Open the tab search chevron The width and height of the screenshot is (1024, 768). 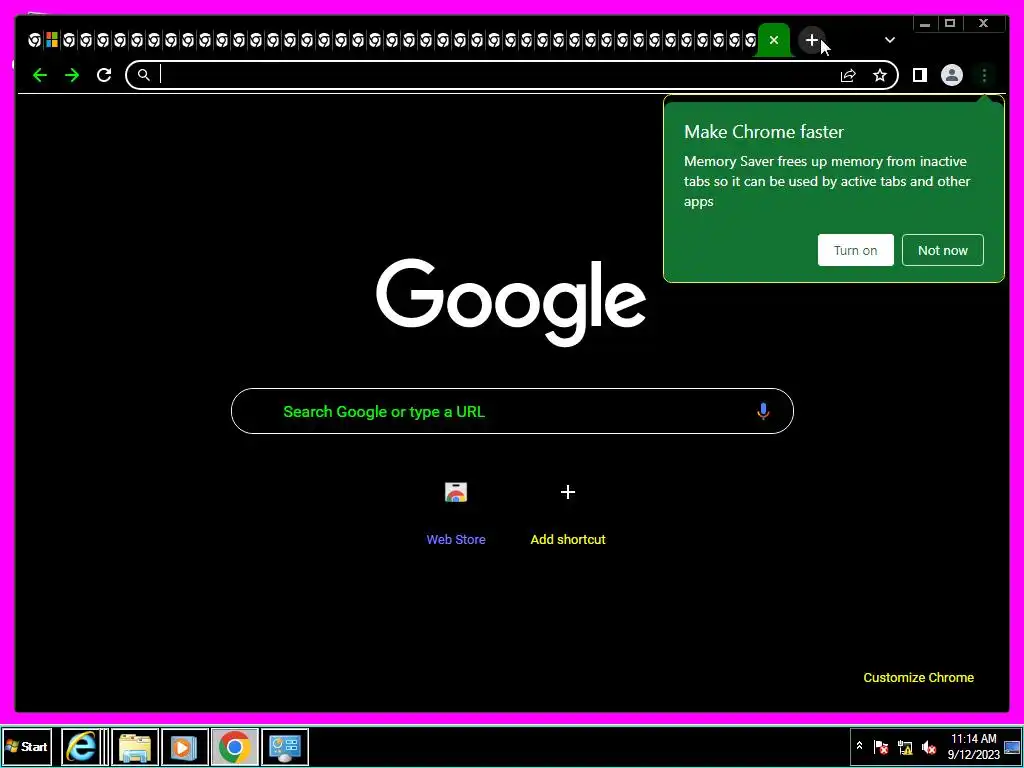point(889,40)
